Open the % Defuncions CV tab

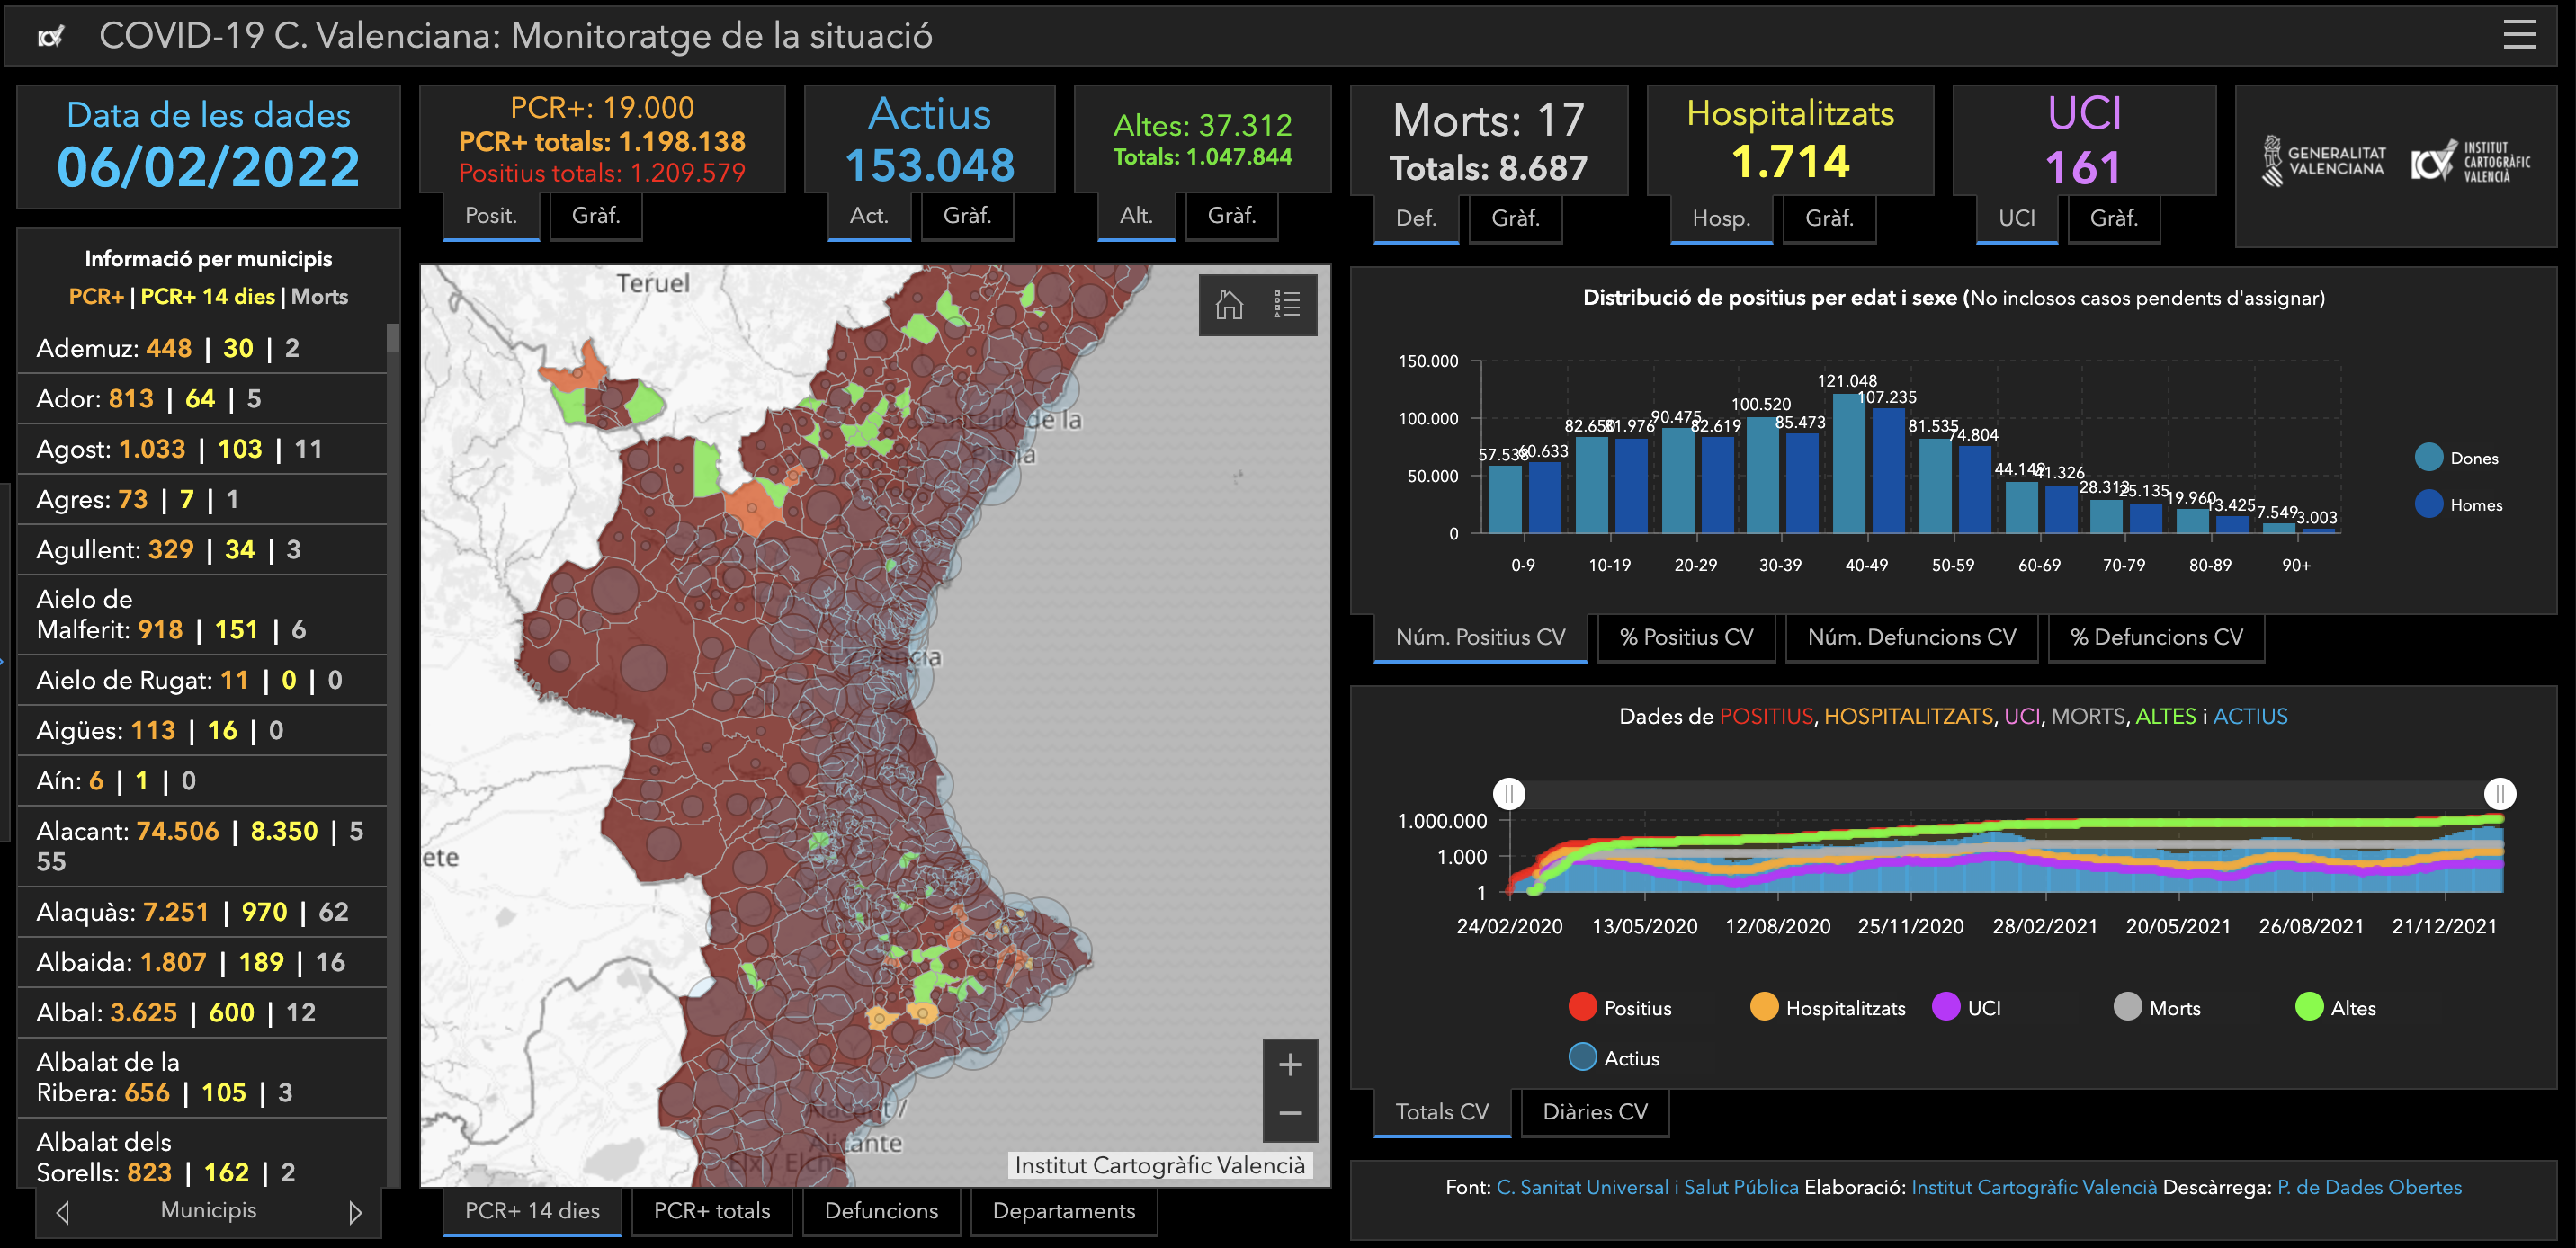(2155, 637)
